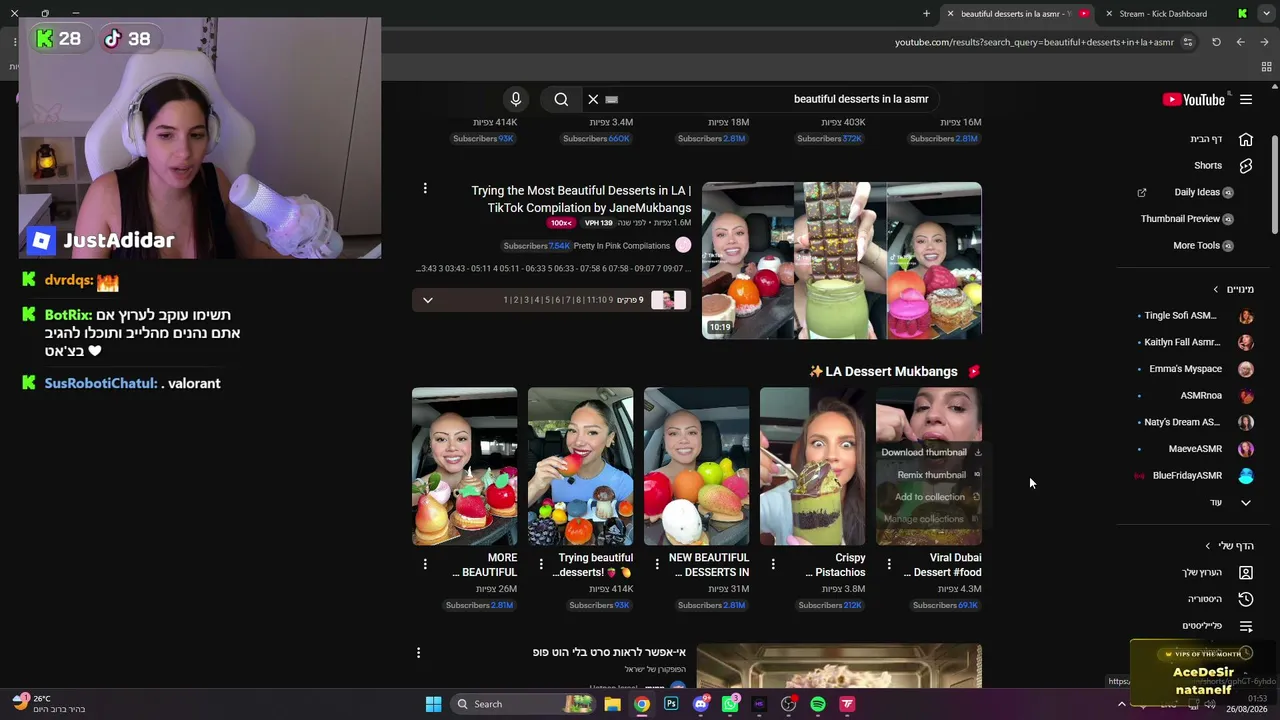Open Kaitlyn Fall Asmr subscription
This screenshot has width=1280, height=720.
(1195, 342)
